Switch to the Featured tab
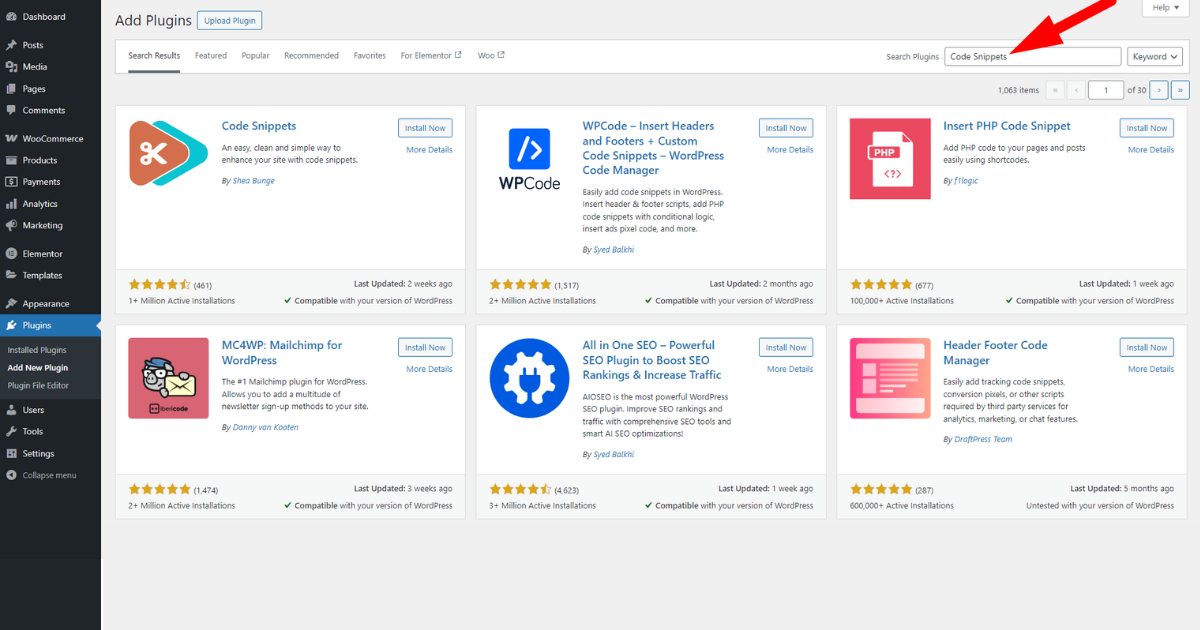1200x630 pixels. coord(211,56)
